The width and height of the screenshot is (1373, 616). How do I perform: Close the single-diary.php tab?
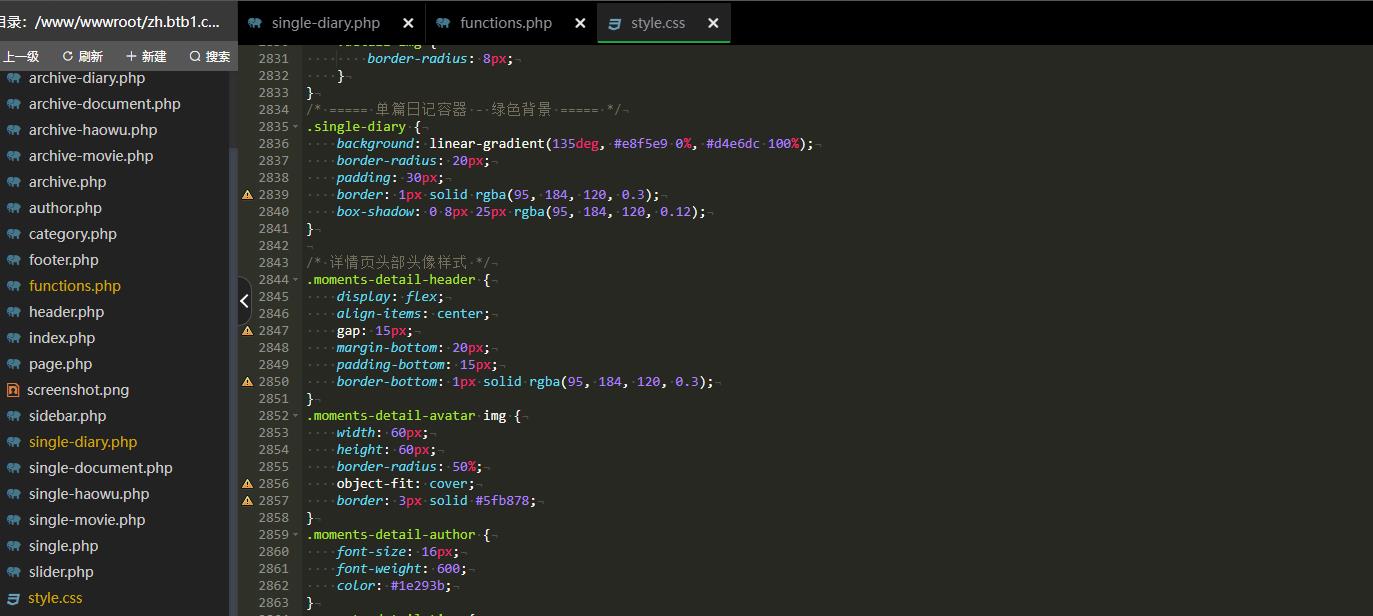point(408,23)
